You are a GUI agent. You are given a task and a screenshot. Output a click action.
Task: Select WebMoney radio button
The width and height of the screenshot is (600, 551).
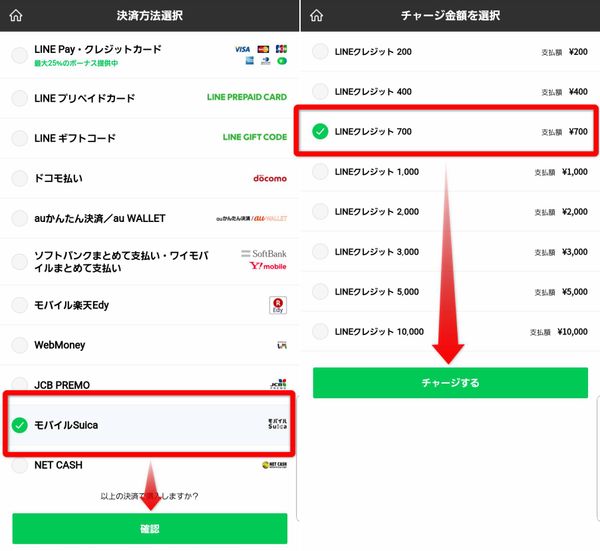[x=20, y=345]
